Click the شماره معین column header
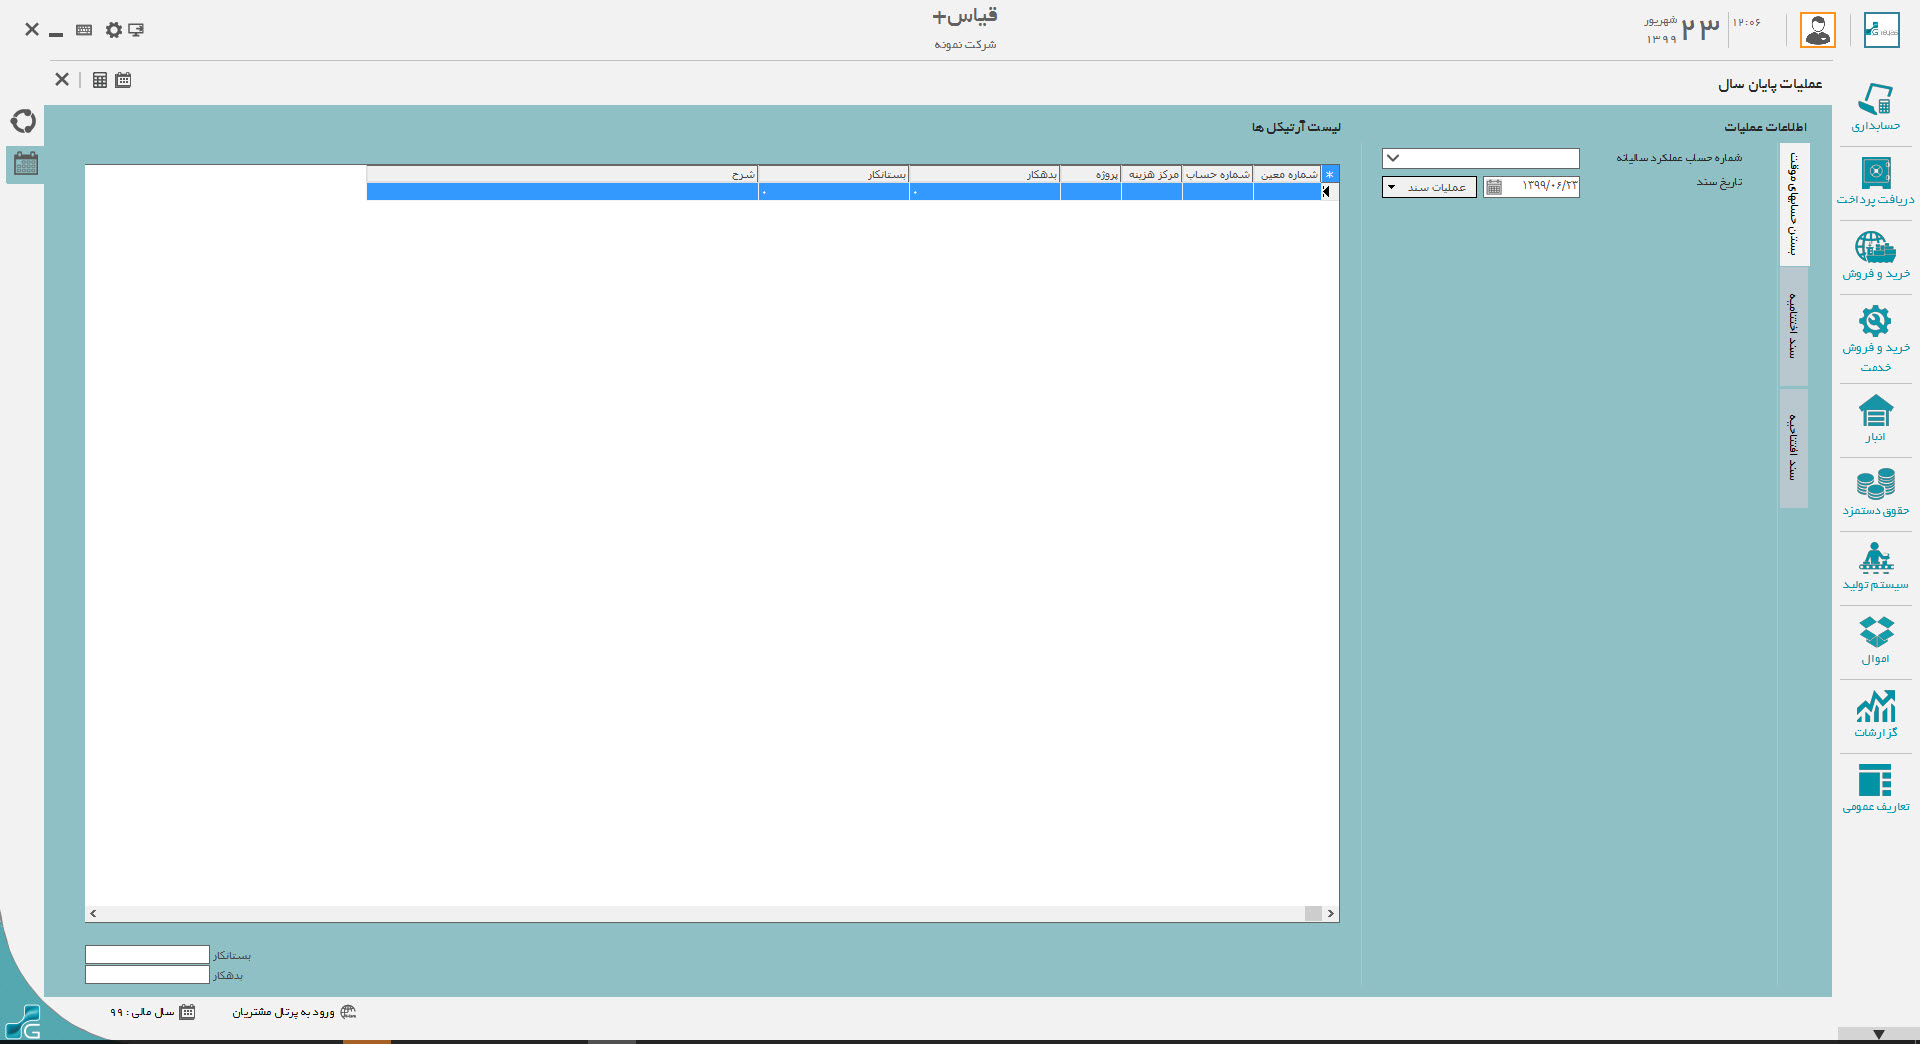 click(1287, 175)
